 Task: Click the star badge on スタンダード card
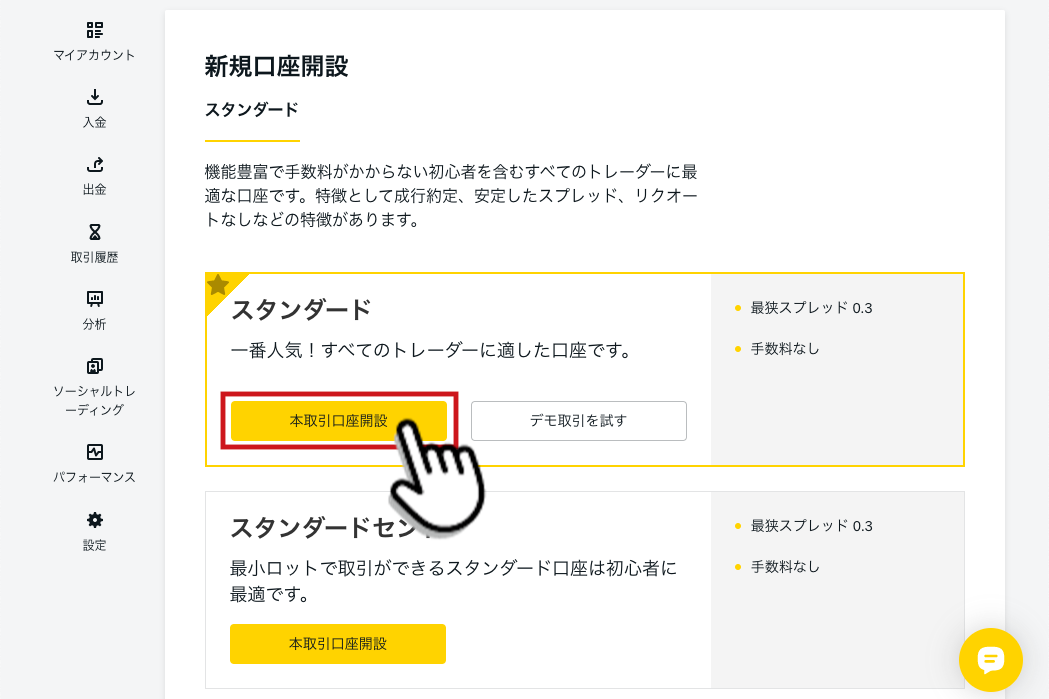218,286
